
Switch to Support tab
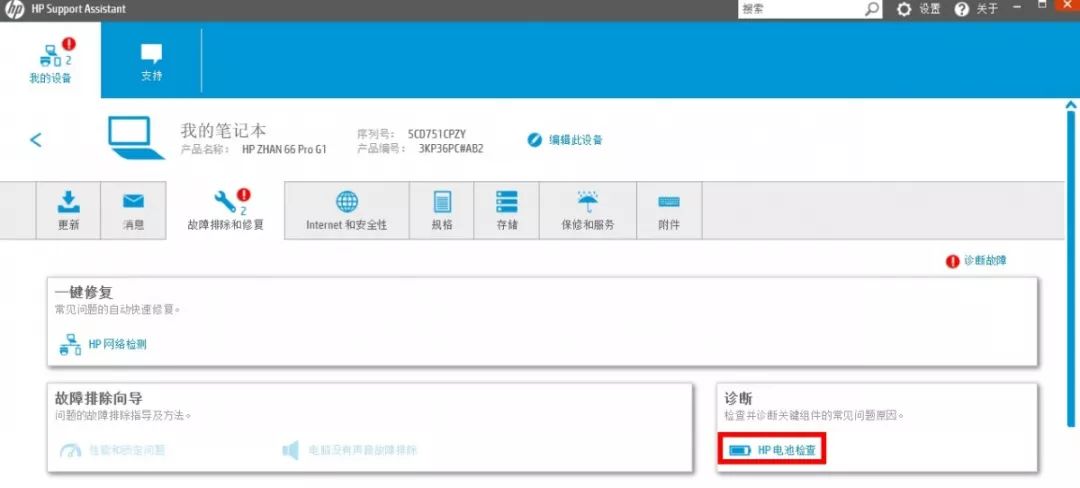point(152,62)
